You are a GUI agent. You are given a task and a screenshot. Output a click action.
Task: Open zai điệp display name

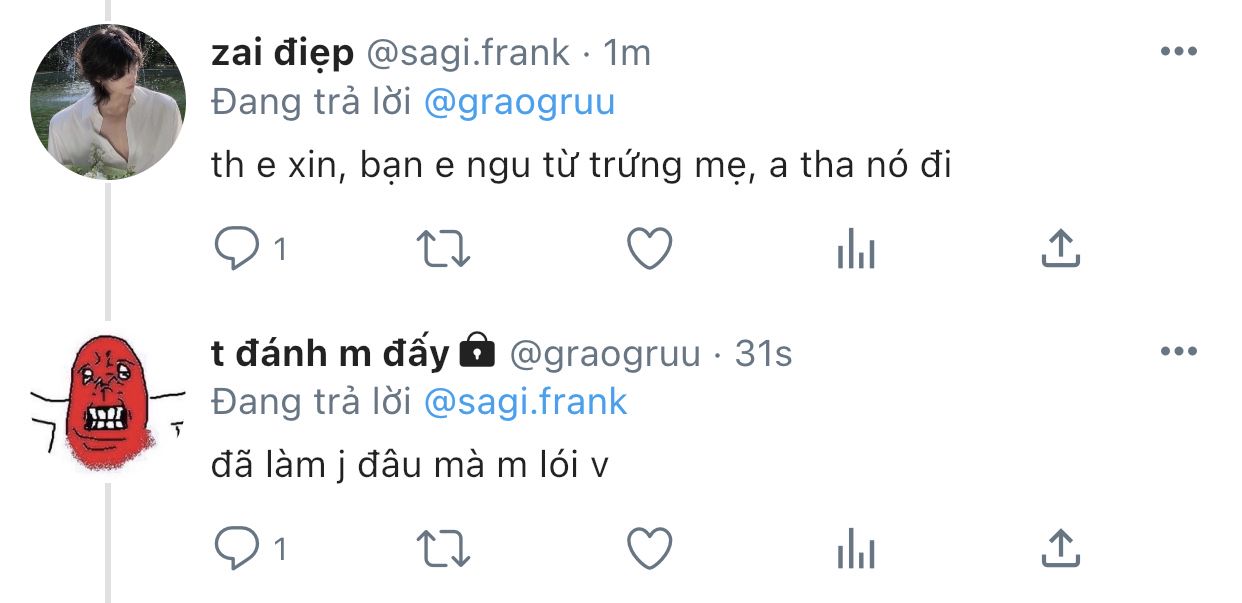point(282,54)
